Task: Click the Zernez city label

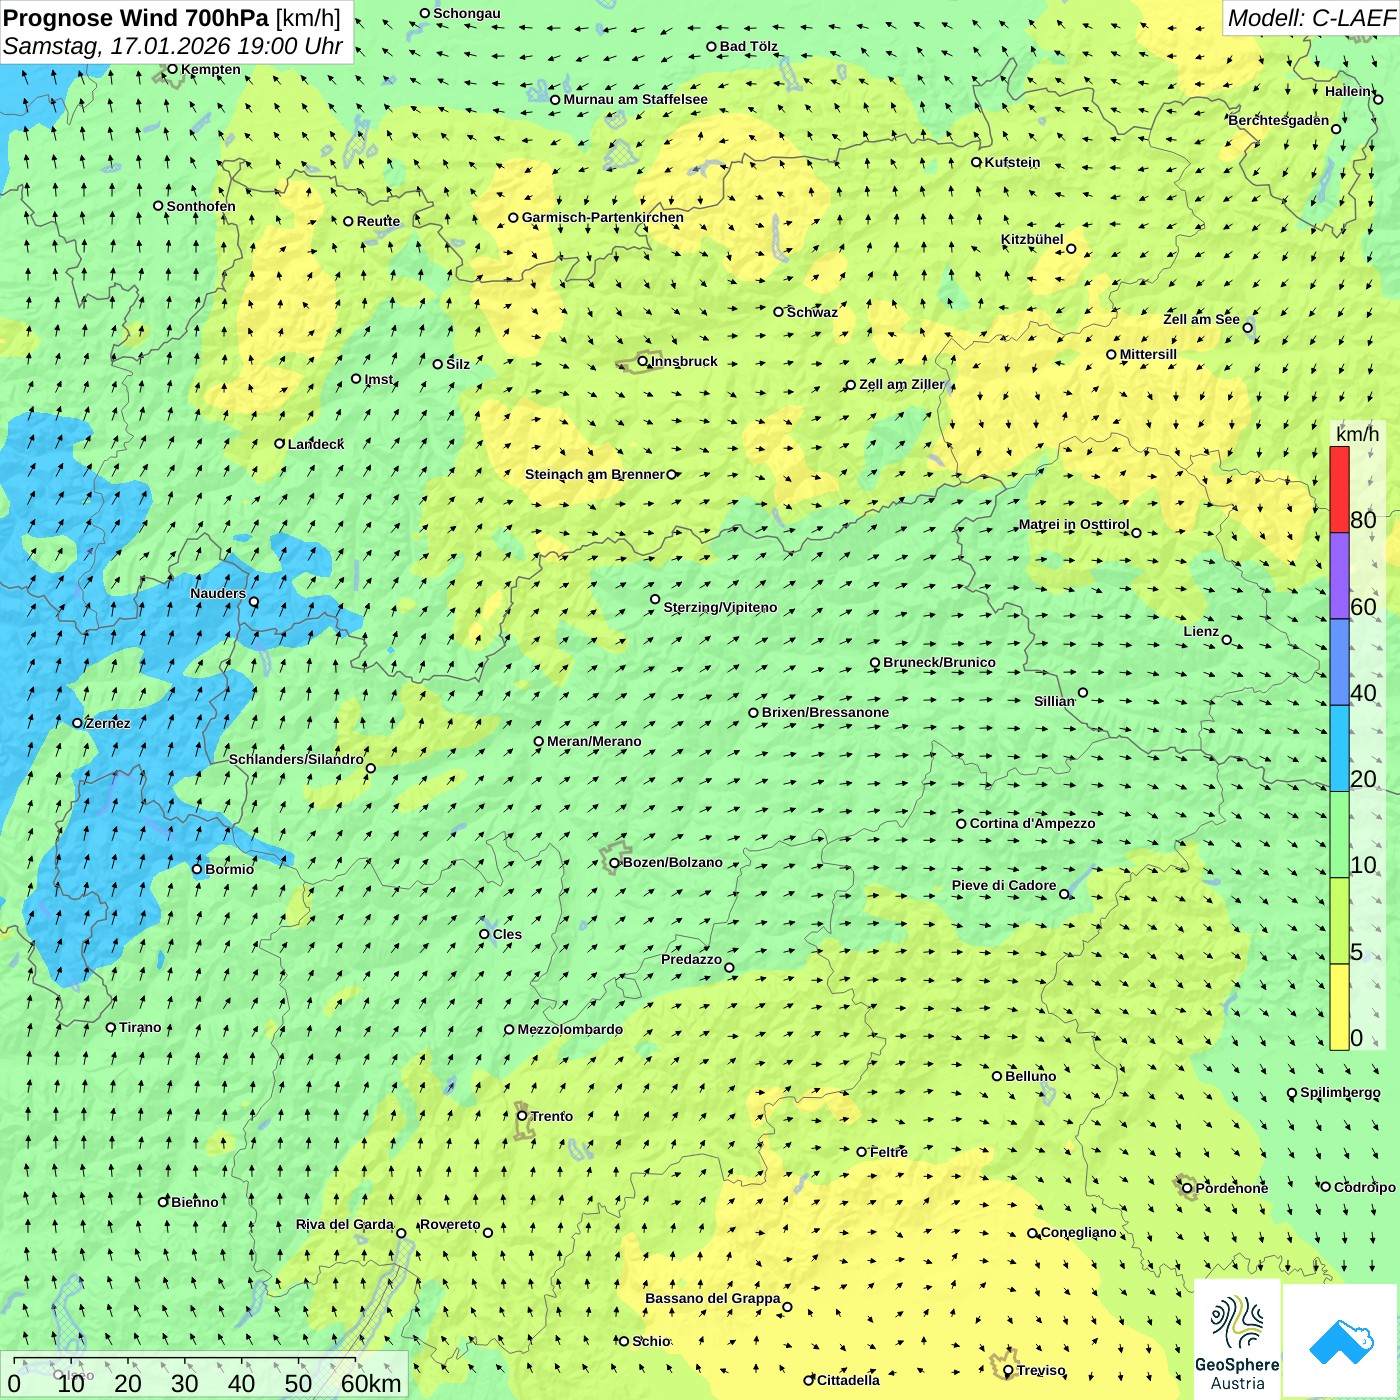Action: click(108, 723)
